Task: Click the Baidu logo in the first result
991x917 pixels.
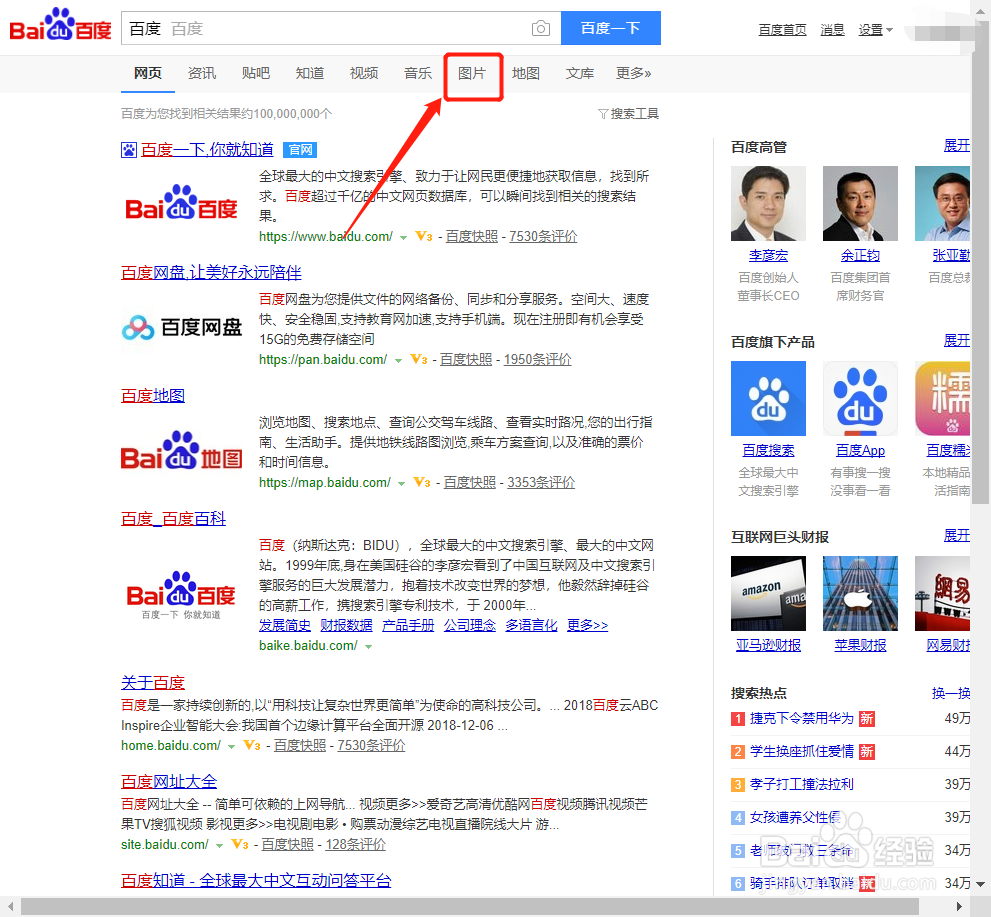Action: coord(182,203)
